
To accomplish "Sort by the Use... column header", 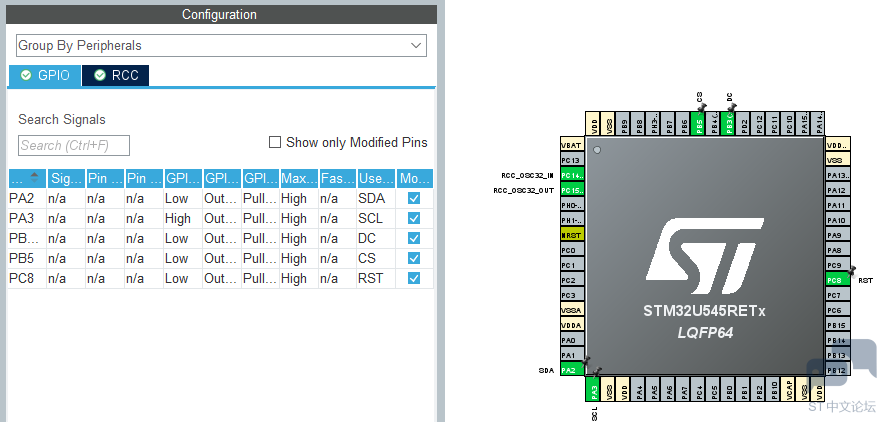I will (376, 179).
